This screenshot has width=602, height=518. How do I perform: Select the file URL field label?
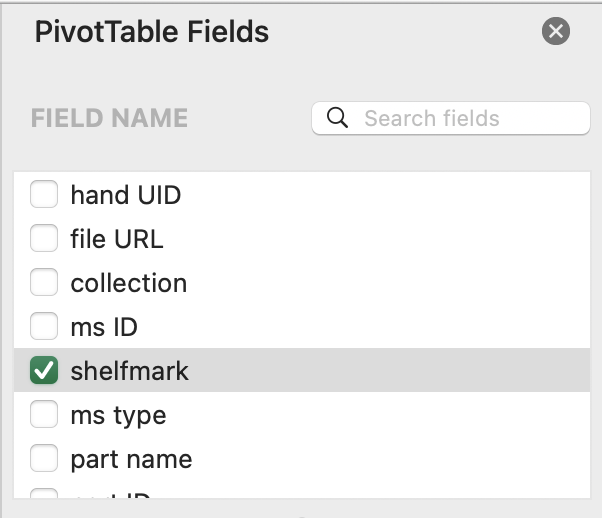pyautogui.click(x=117, y=239)
